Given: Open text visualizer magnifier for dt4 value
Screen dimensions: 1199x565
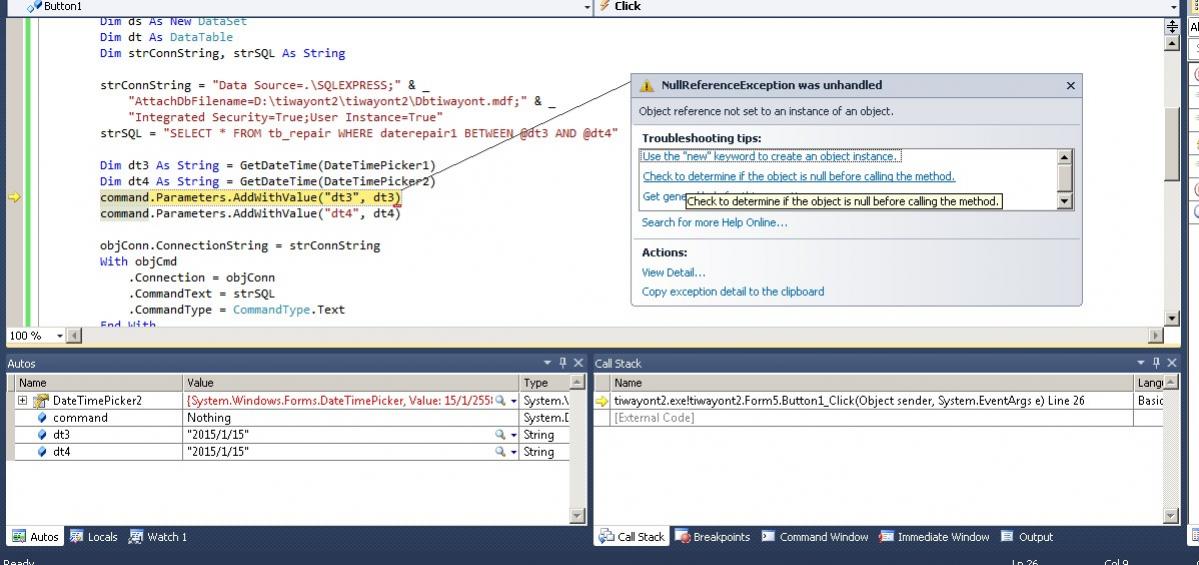Looking at the screenshot, I should 499,452.
